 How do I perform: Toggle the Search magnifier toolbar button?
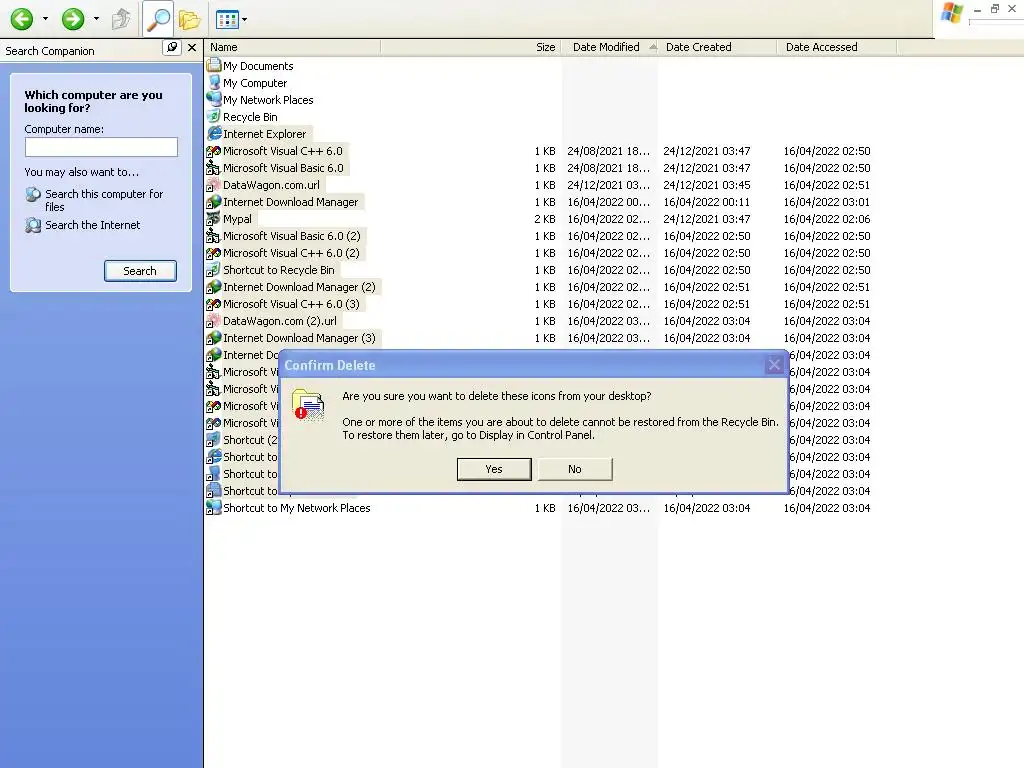click(157, 19)
